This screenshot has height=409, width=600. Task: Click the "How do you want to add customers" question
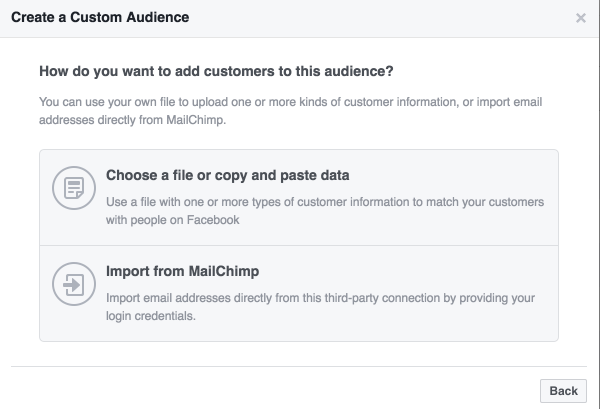pyautogui.click(x=216, y=72)
